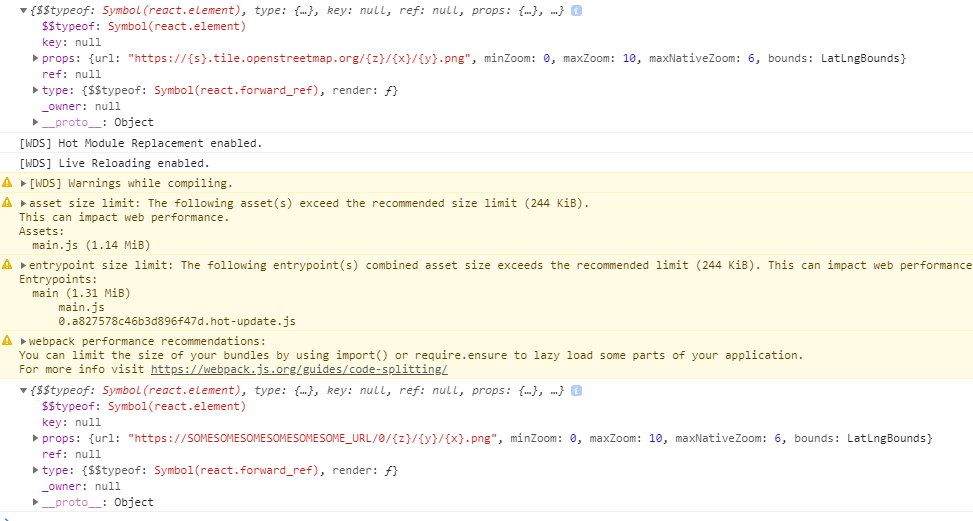Viewport: 973px width, 521px height.
Task: Expand the '[WDS] Warnings while compiling.' message
Action: pyautogui.click(x=24, y=183)
